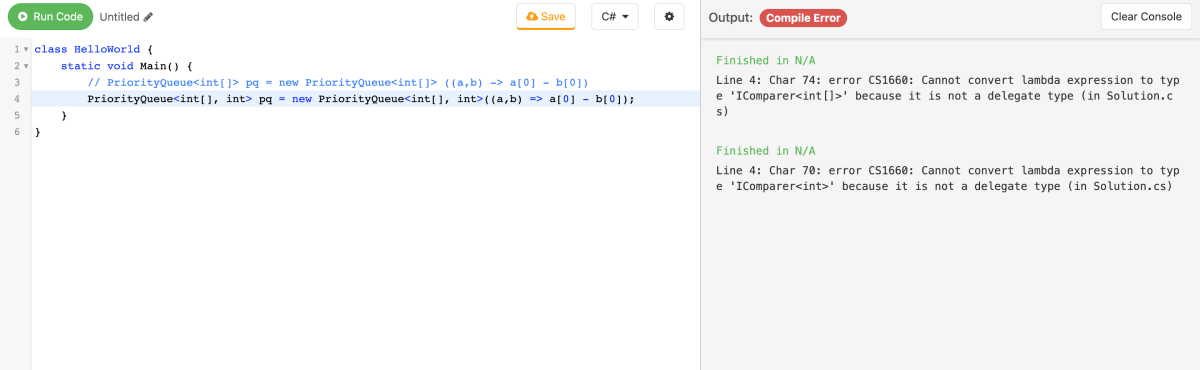Image resolution: width=1200 pixels, height=370 pixels.
Task: Click the Run Code button label
Action: pos(58,17)
